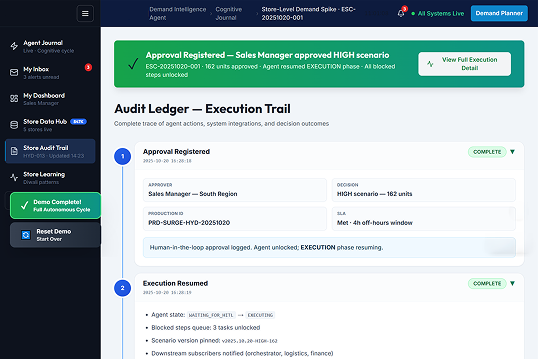Click the Reset Demo Start Over button

coord(55,235)
